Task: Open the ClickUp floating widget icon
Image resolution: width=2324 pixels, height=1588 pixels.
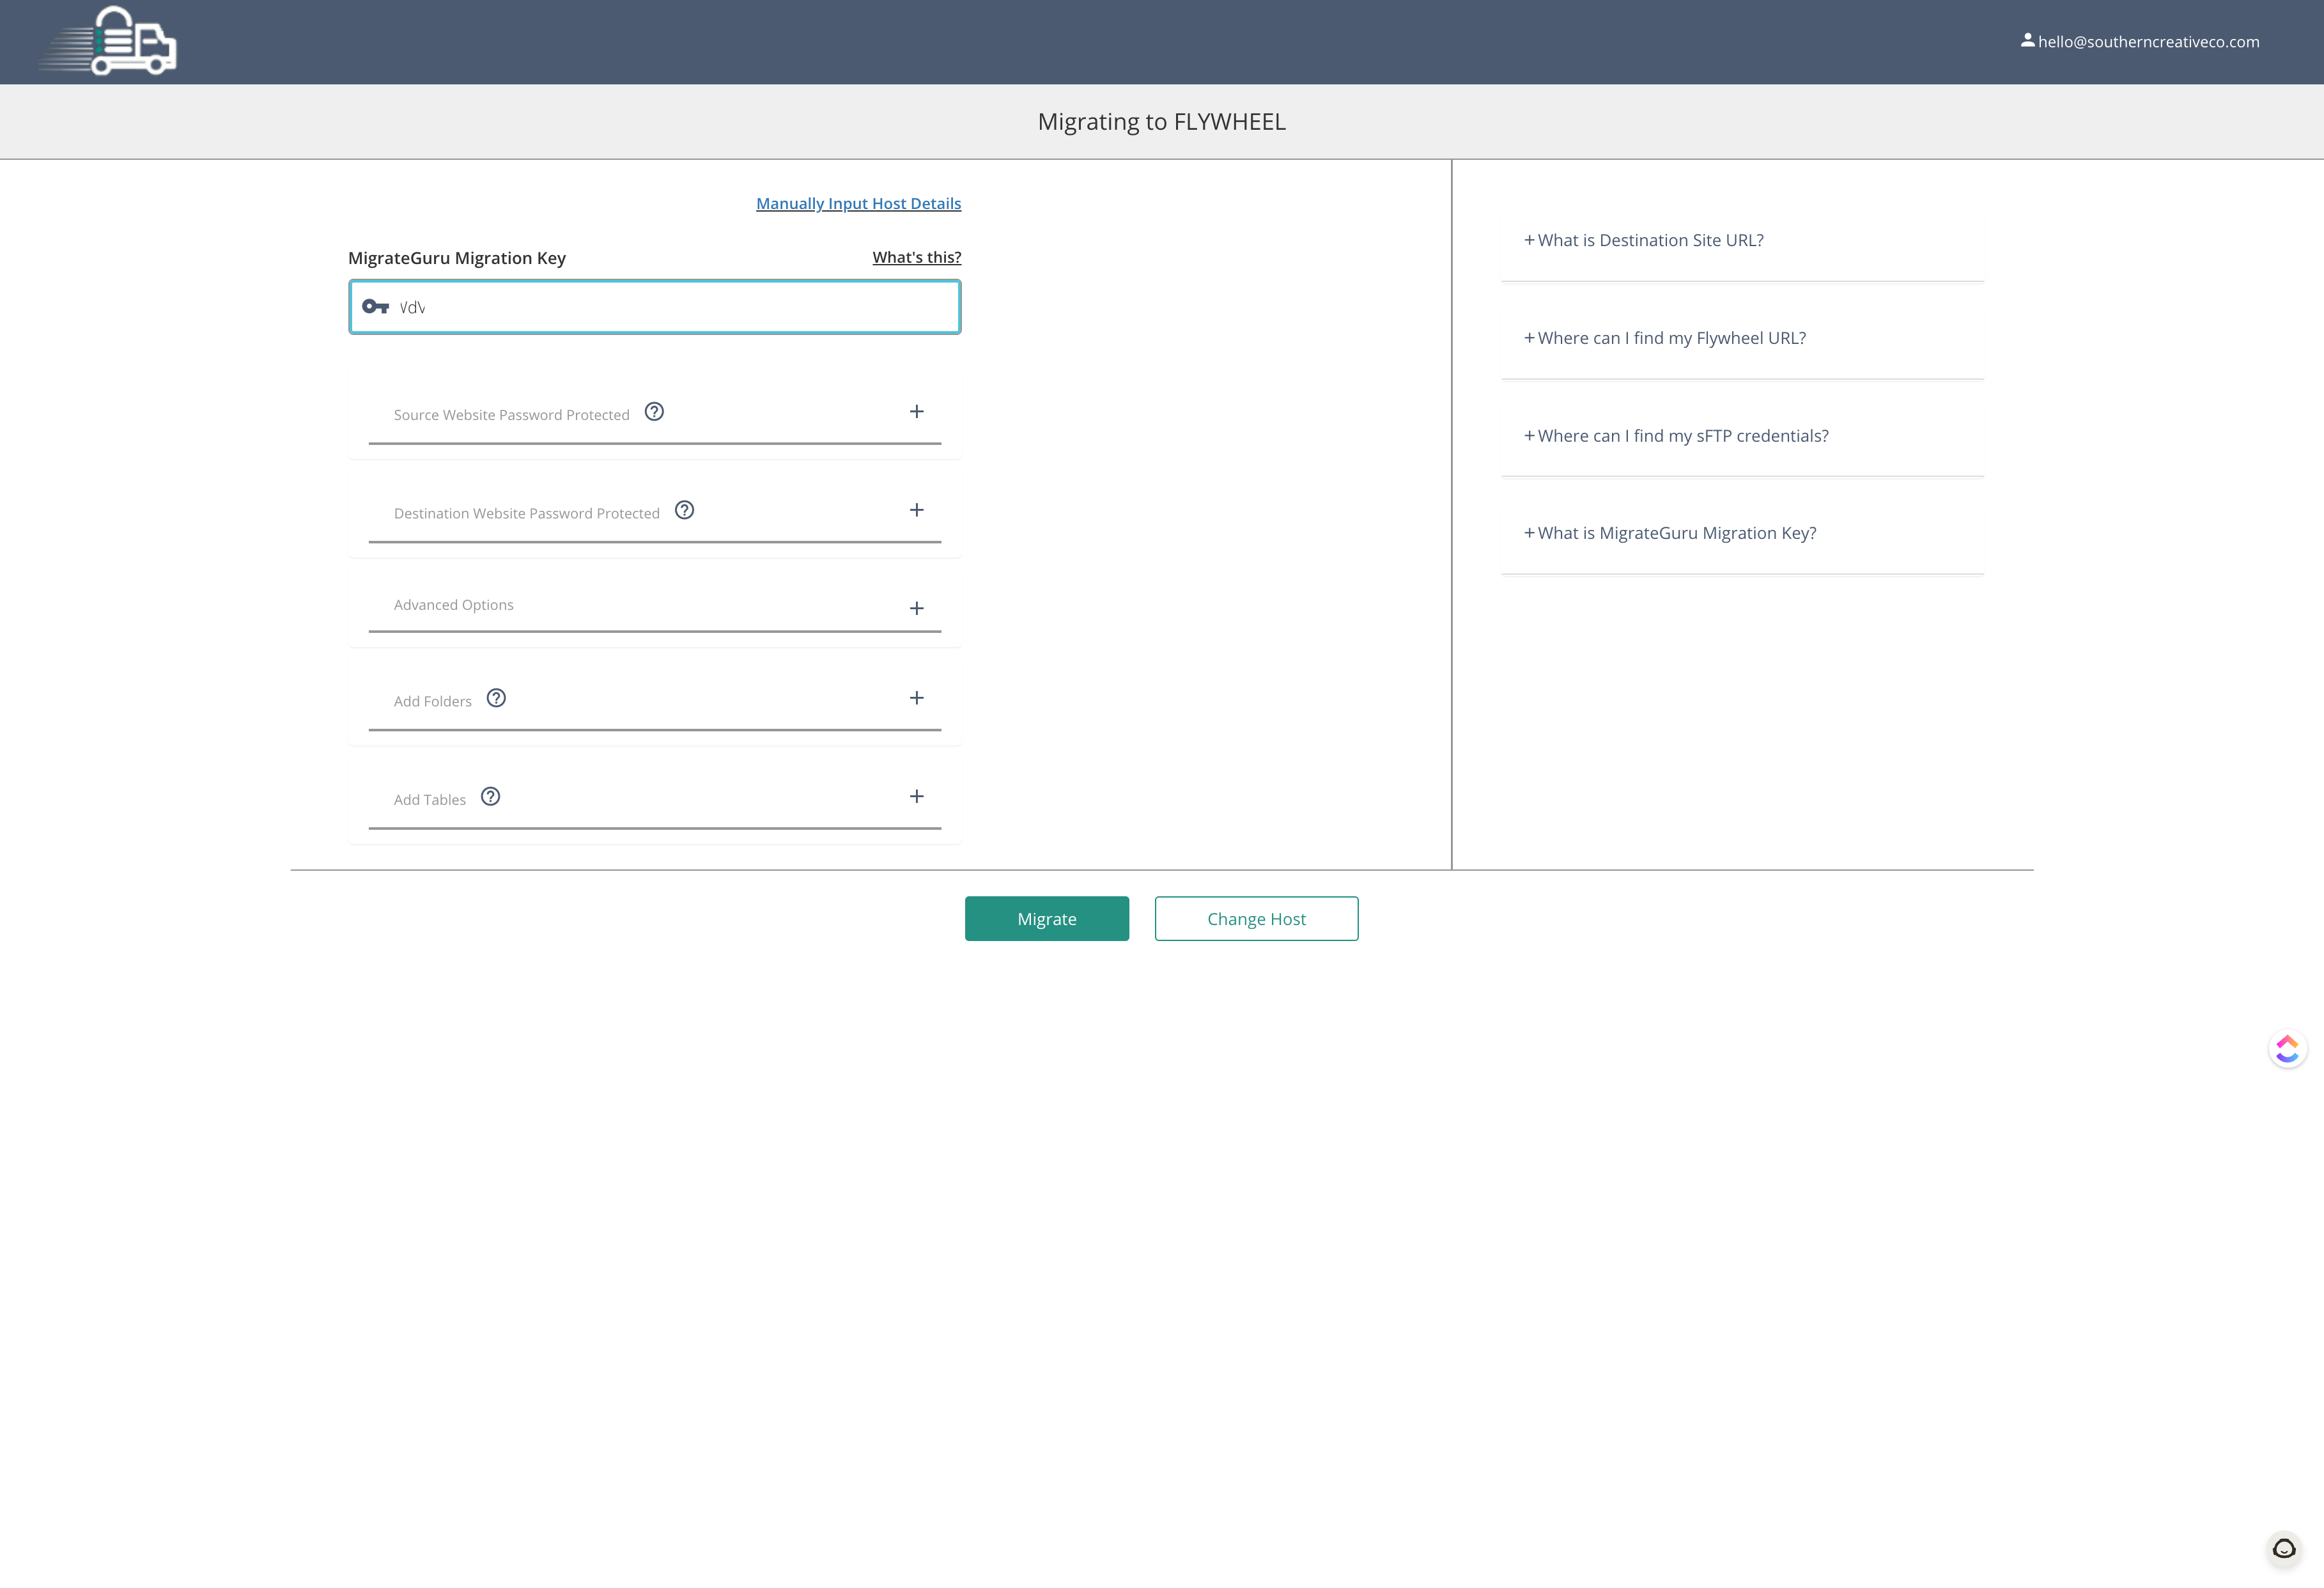Action: [x=2287, y=1049]
